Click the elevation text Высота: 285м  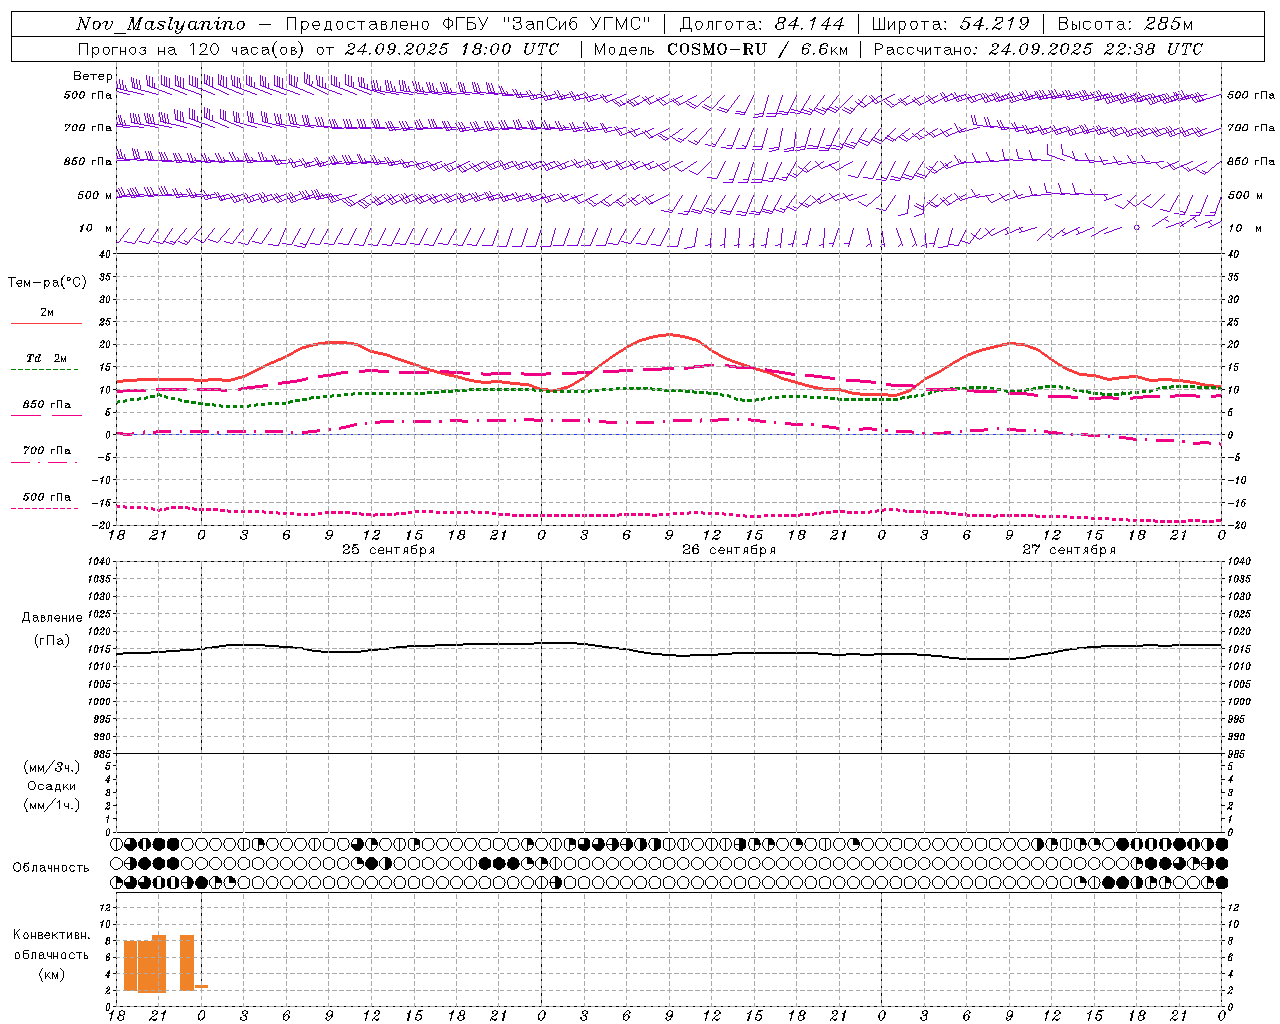click(x=1125, y=24)
